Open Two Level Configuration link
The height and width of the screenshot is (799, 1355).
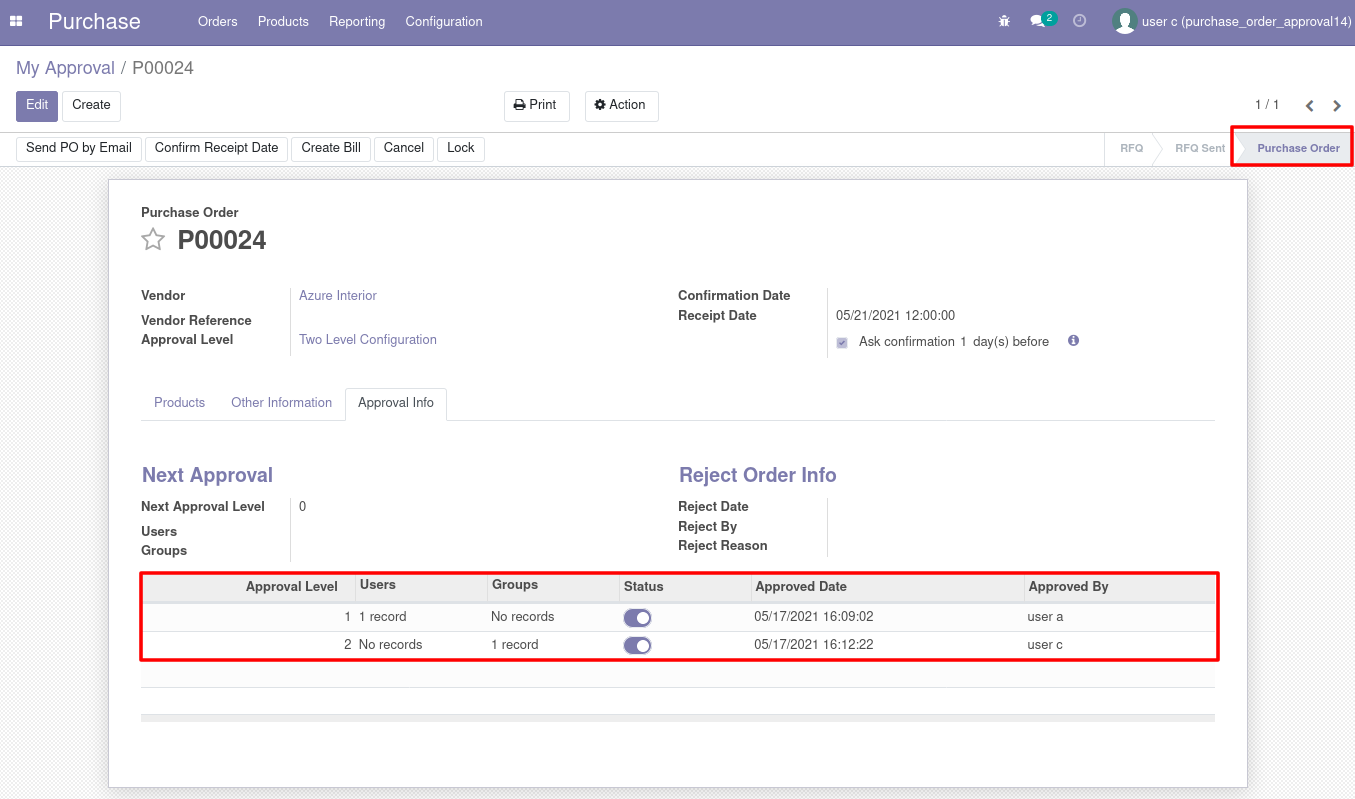tap(368, 340)
